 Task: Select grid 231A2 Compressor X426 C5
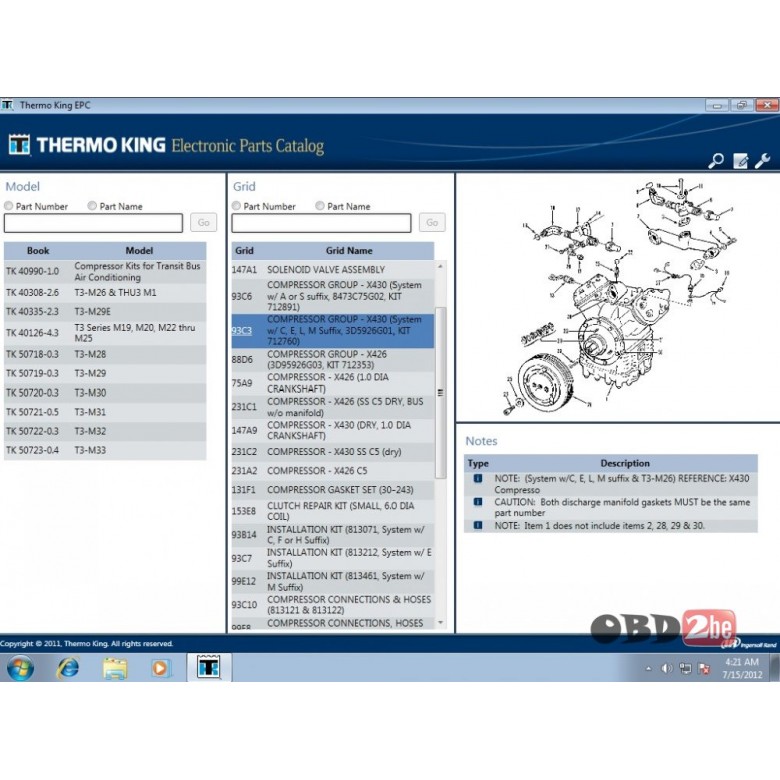pos(333,471)
